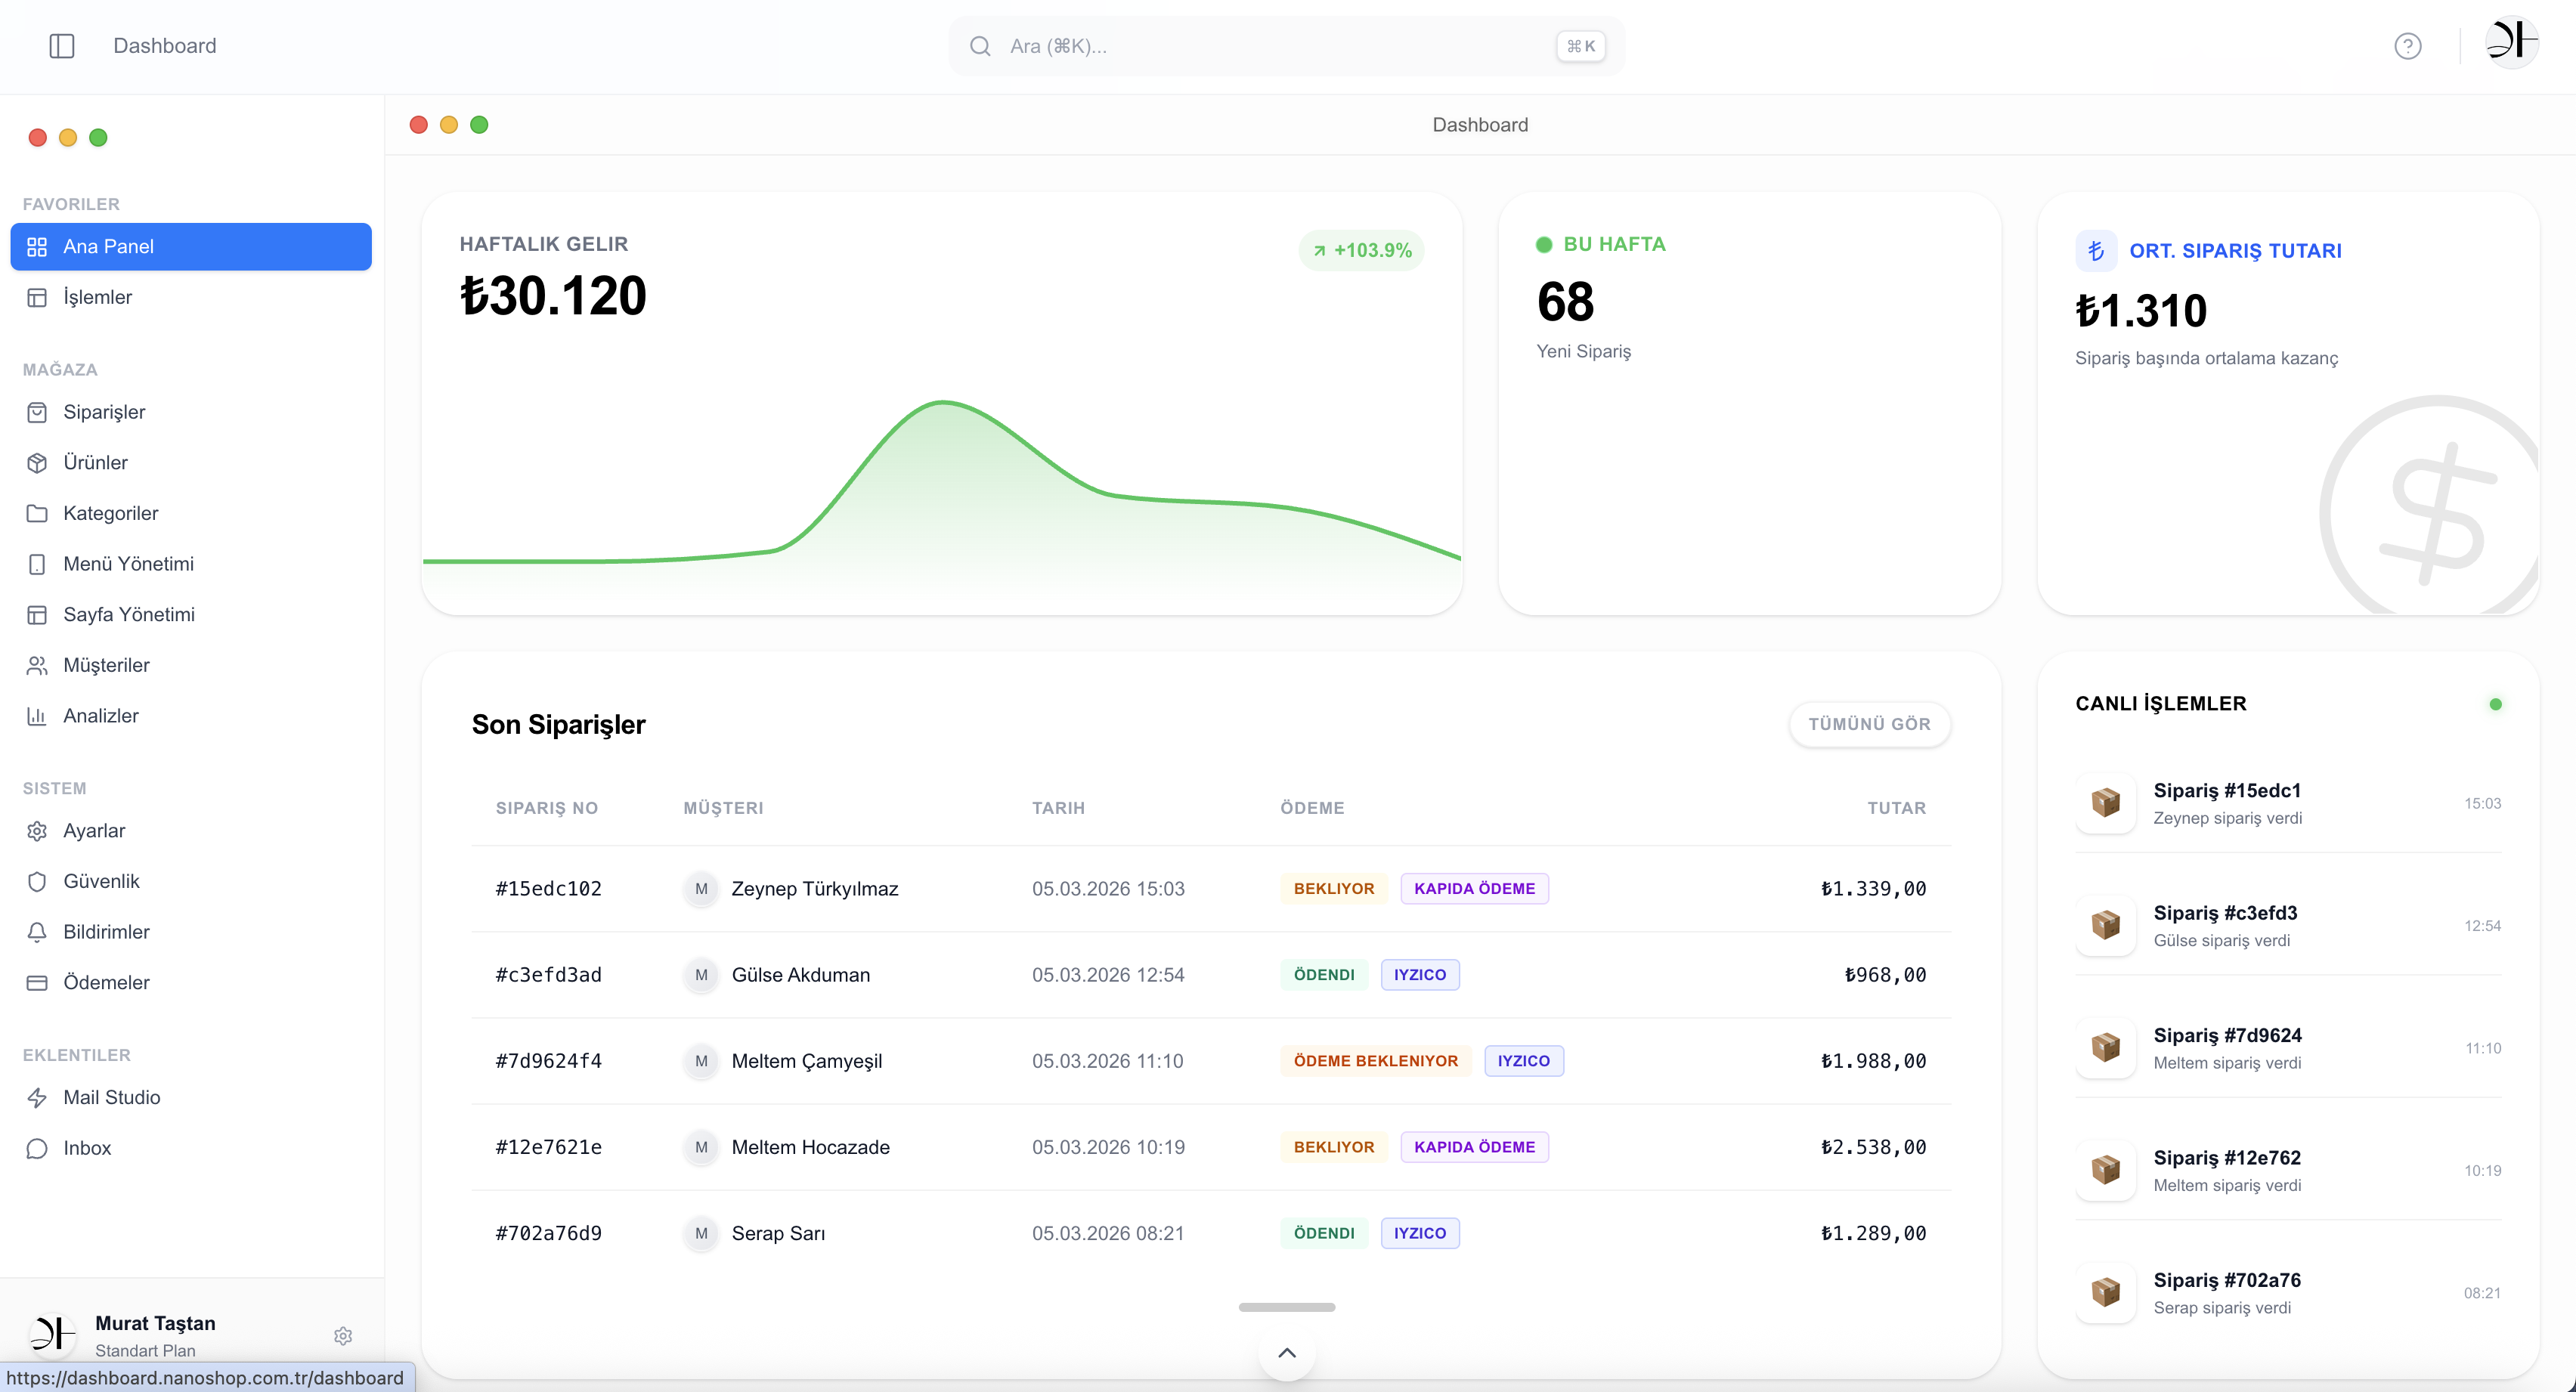The image size is (2576, 1392).
Task: Focus the Ara search field
Action: tap(1286, 46)
